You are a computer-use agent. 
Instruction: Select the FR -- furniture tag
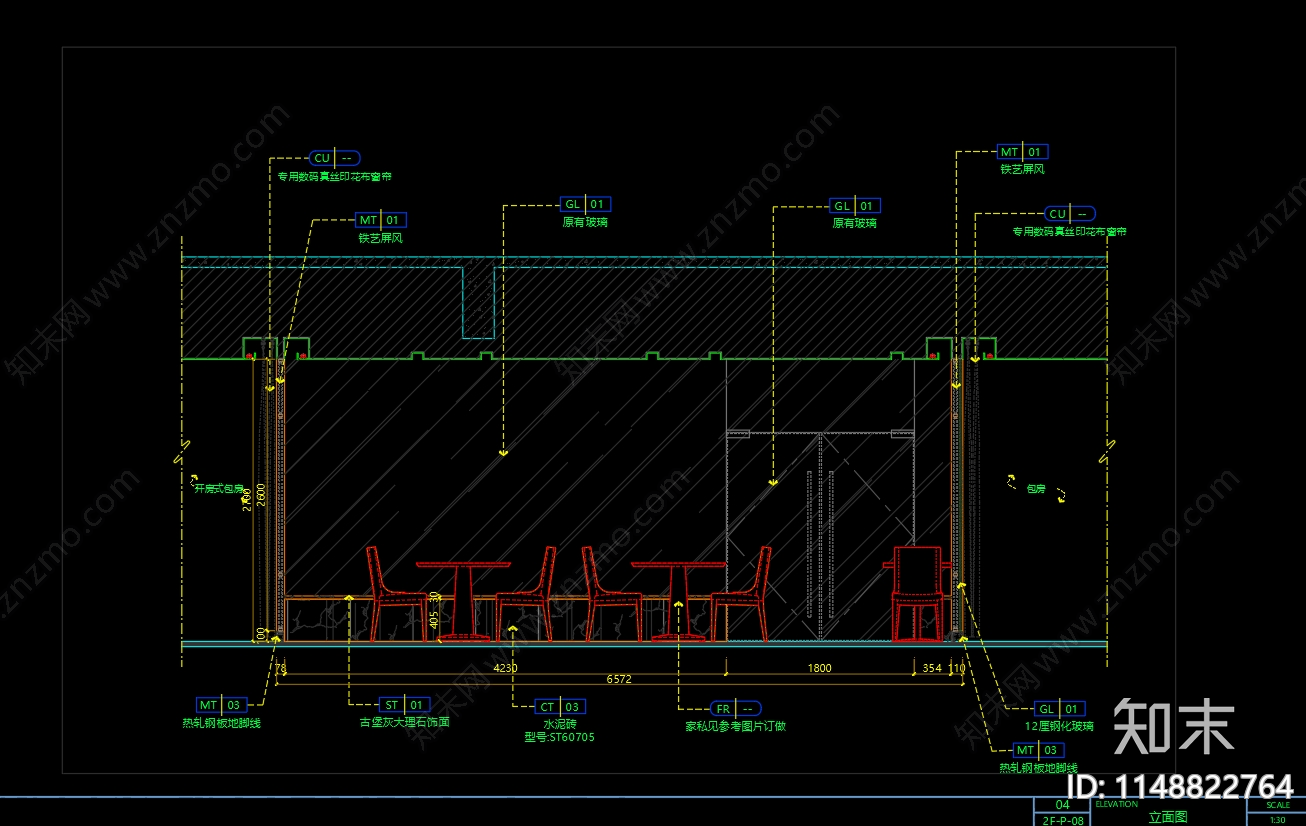[736, 708]
